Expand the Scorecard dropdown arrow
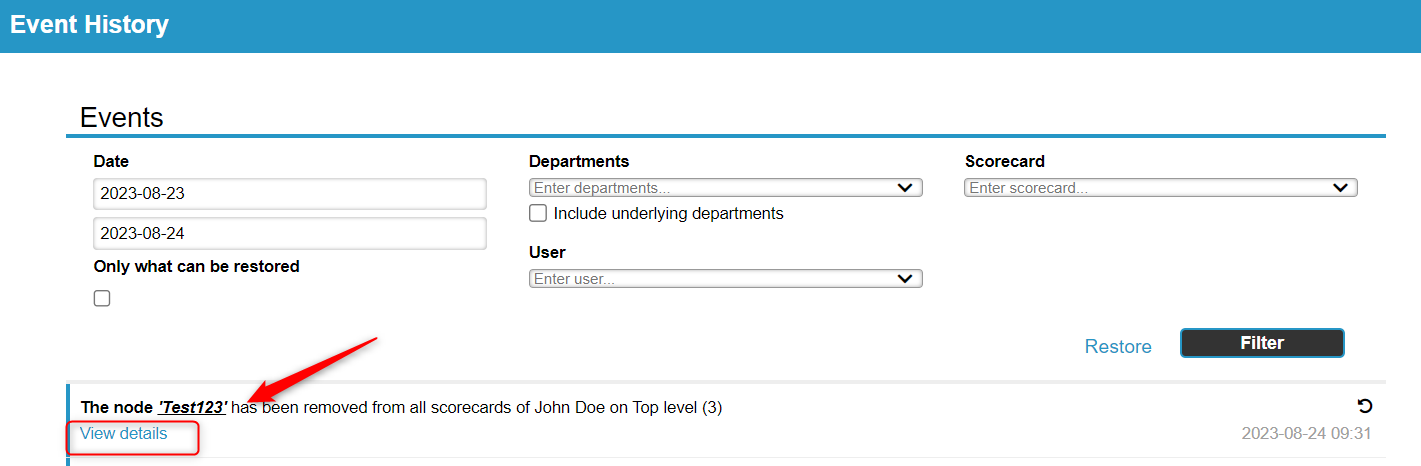This screenshot has height=466, width=1421. tap(1340, 188)
